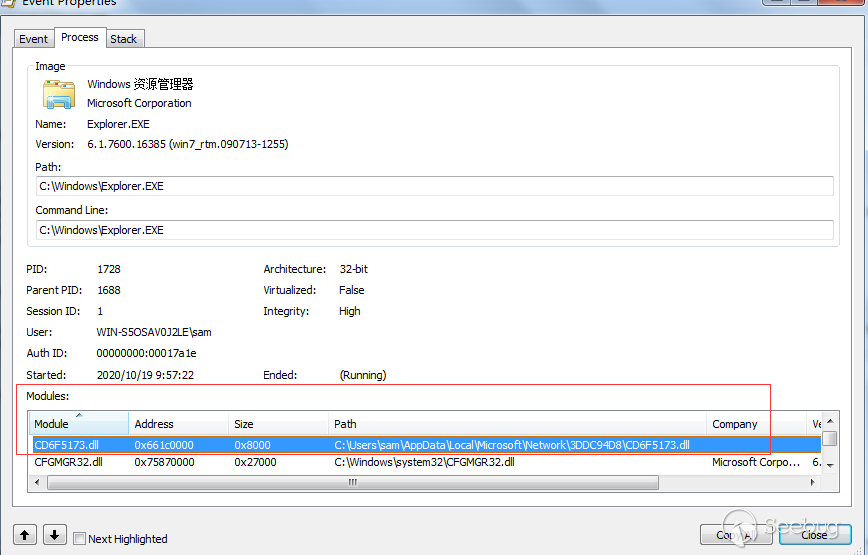Viewport: 868px width, 555px height.
Task: Click the C:\Windows\system32\CFGMGR32.dll path cell
Action: (424, 462)
